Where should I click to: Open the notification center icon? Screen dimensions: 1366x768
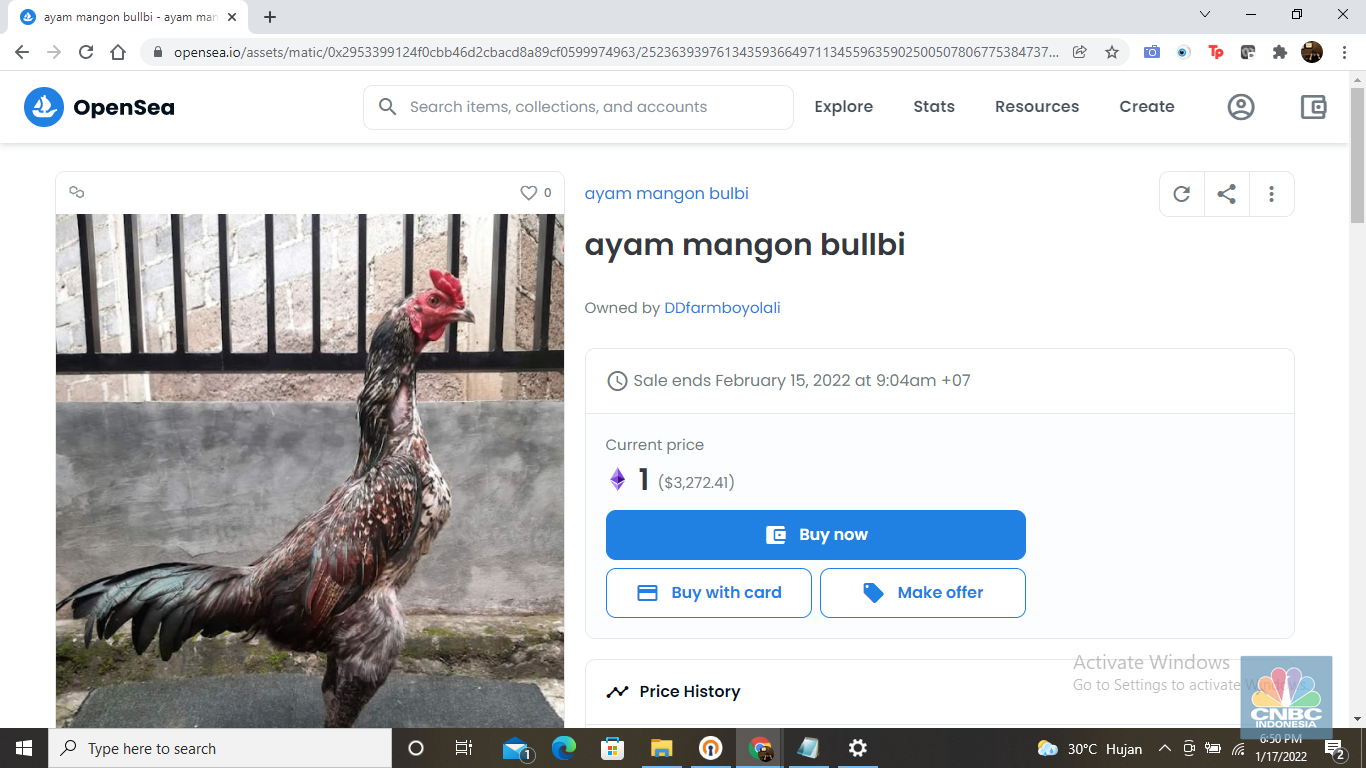[x=1334, y=748]
